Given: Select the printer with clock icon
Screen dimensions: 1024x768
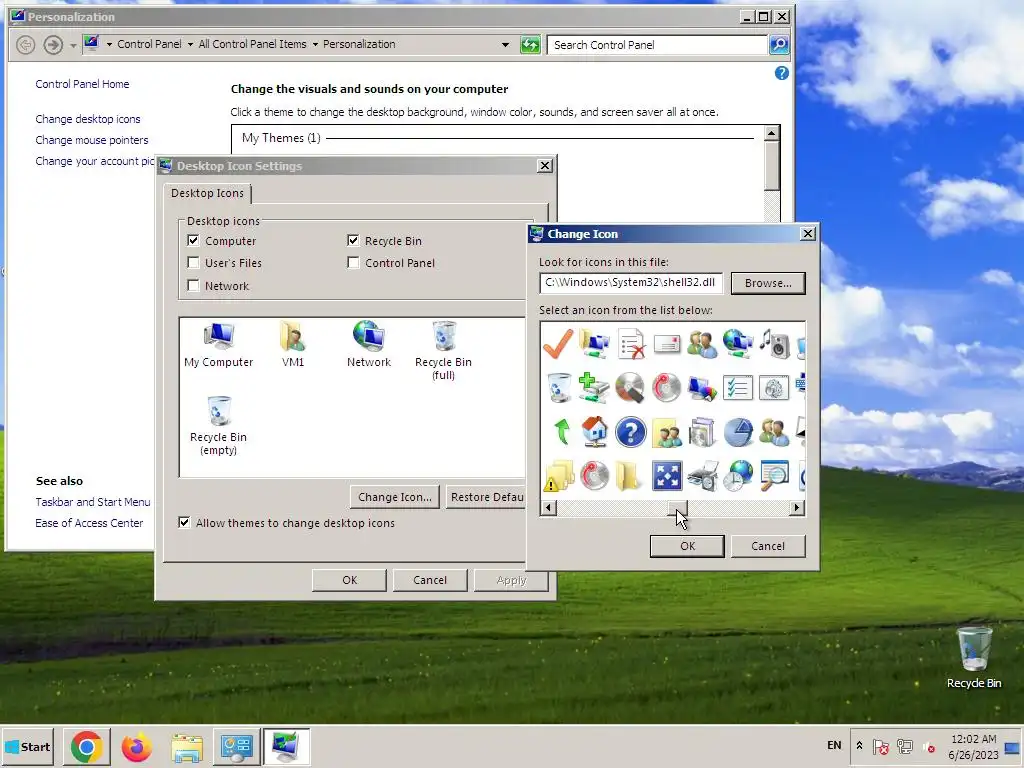Looking at the screenshot, I should pyautogui.click(x=703, y=476).
